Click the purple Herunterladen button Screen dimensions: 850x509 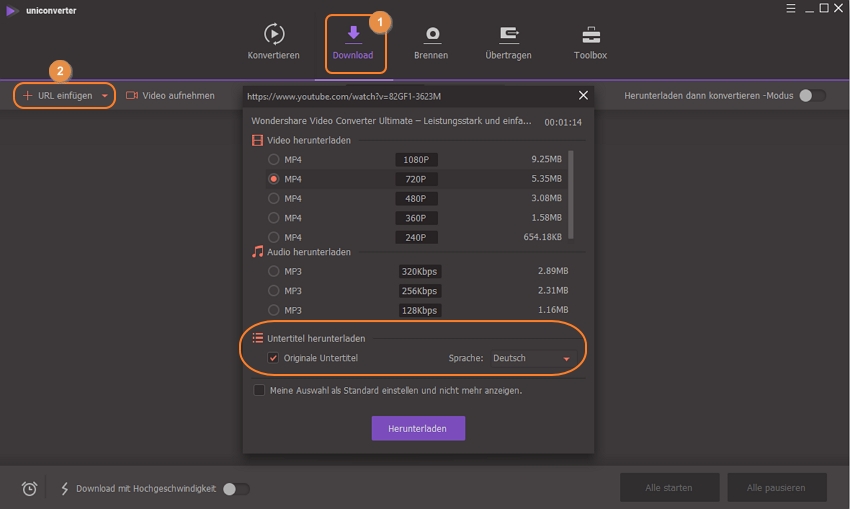tap(418, 428)
